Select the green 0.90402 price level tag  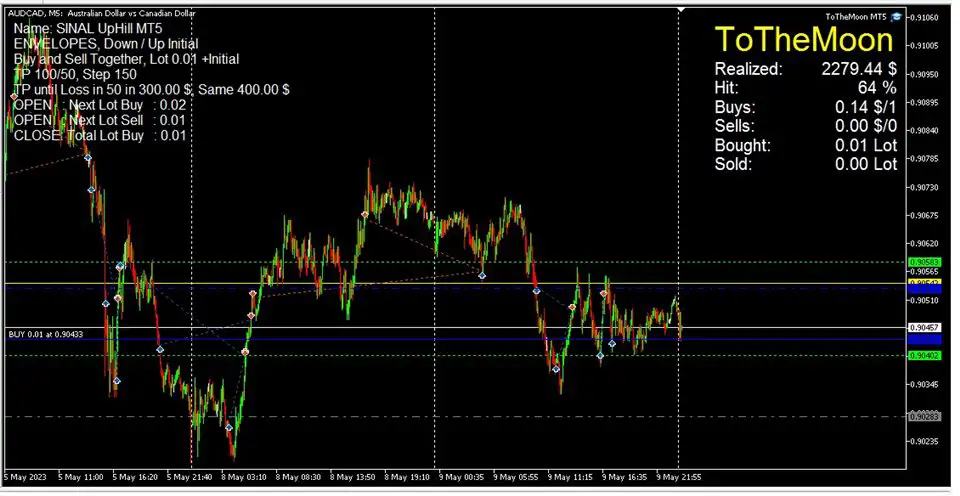point(925,355)
